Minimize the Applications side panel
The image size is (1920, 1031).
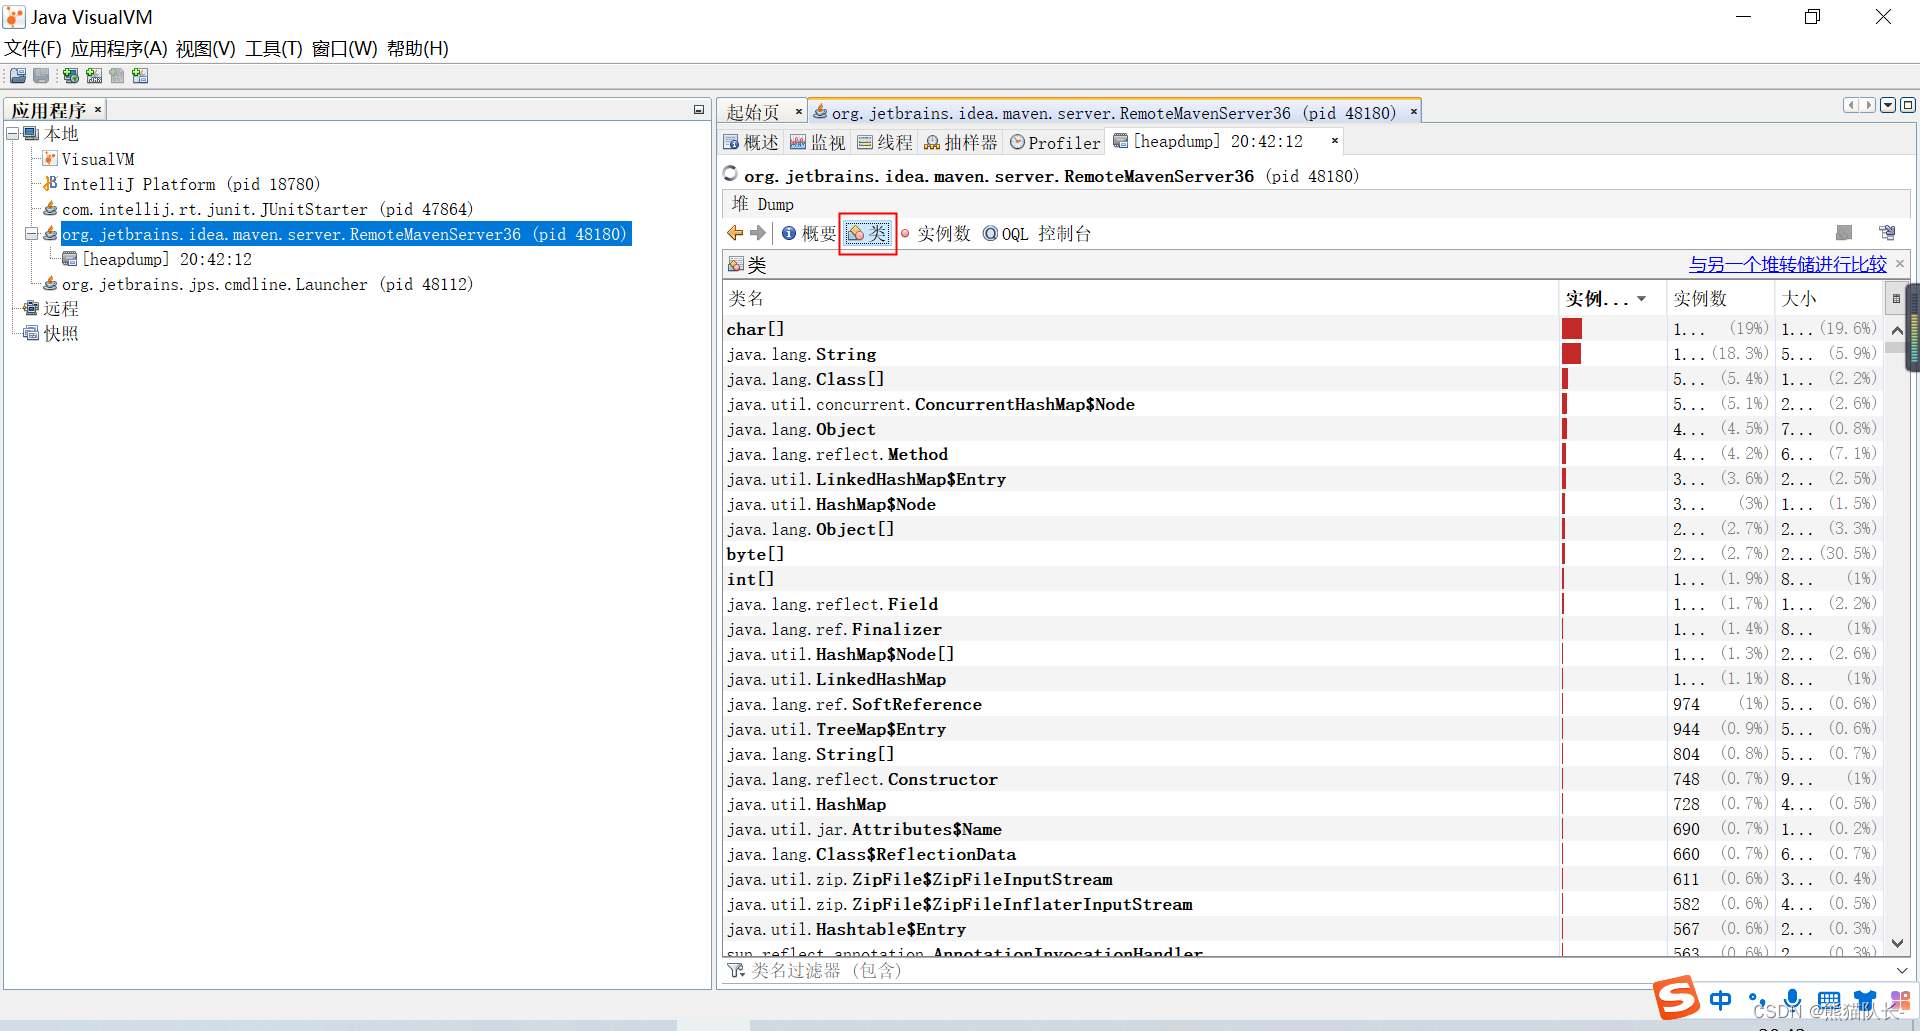point(699,110)
